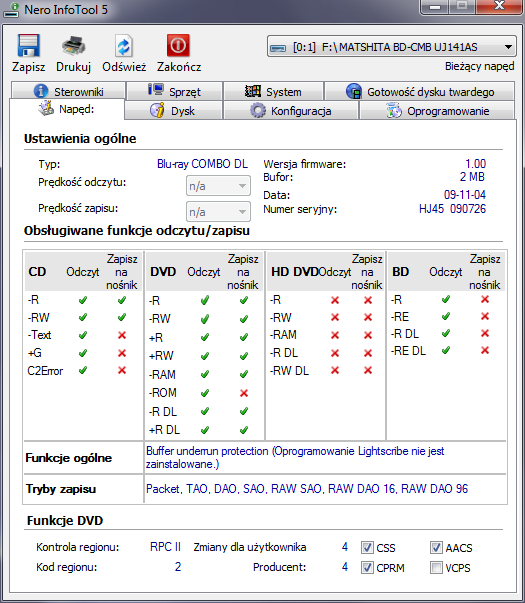Click the HD DVD -RW DL write red cross
The width and height of the screenshot is (525, 603).
point(368,370)
